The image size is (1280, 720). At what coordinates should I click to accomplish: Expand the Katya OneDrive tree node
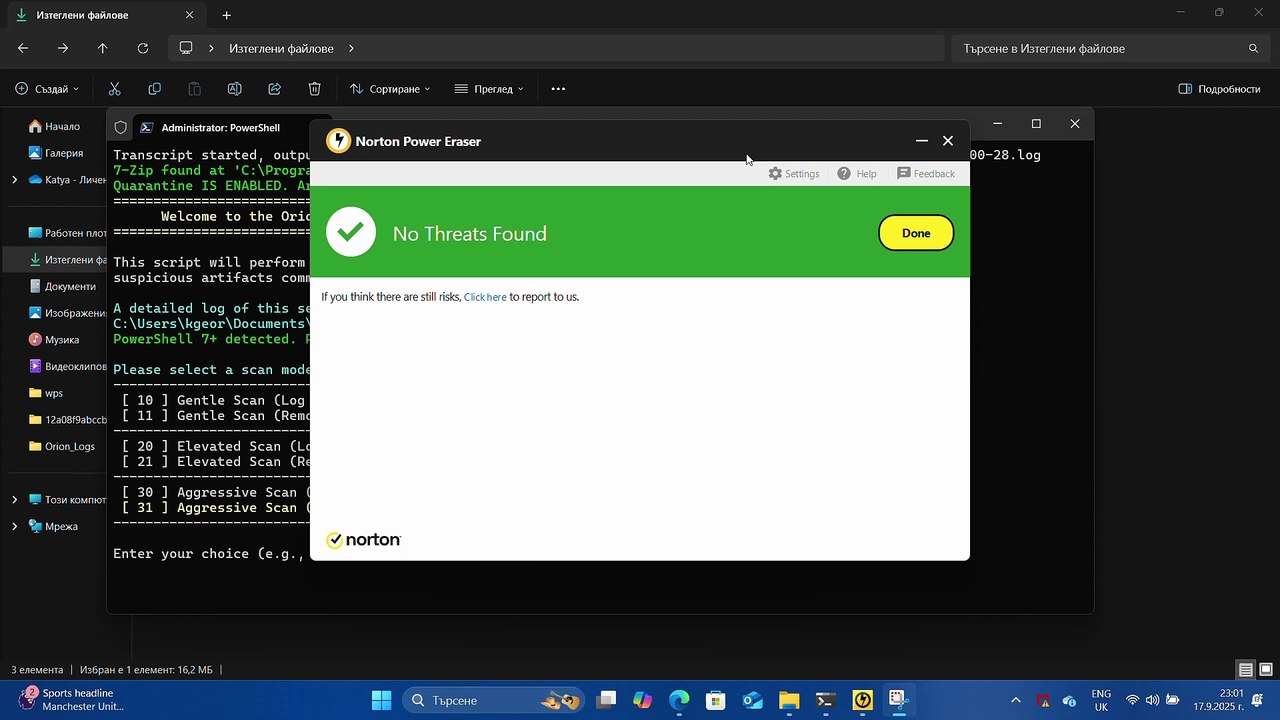14,180
